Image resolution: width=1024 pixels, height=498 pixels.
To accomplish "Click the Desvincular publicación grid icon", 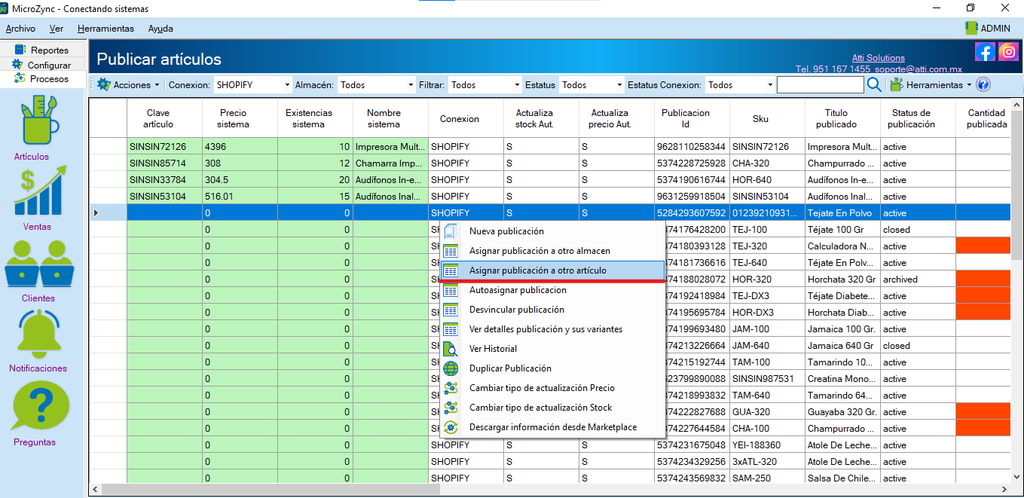I will coord(451,309).
